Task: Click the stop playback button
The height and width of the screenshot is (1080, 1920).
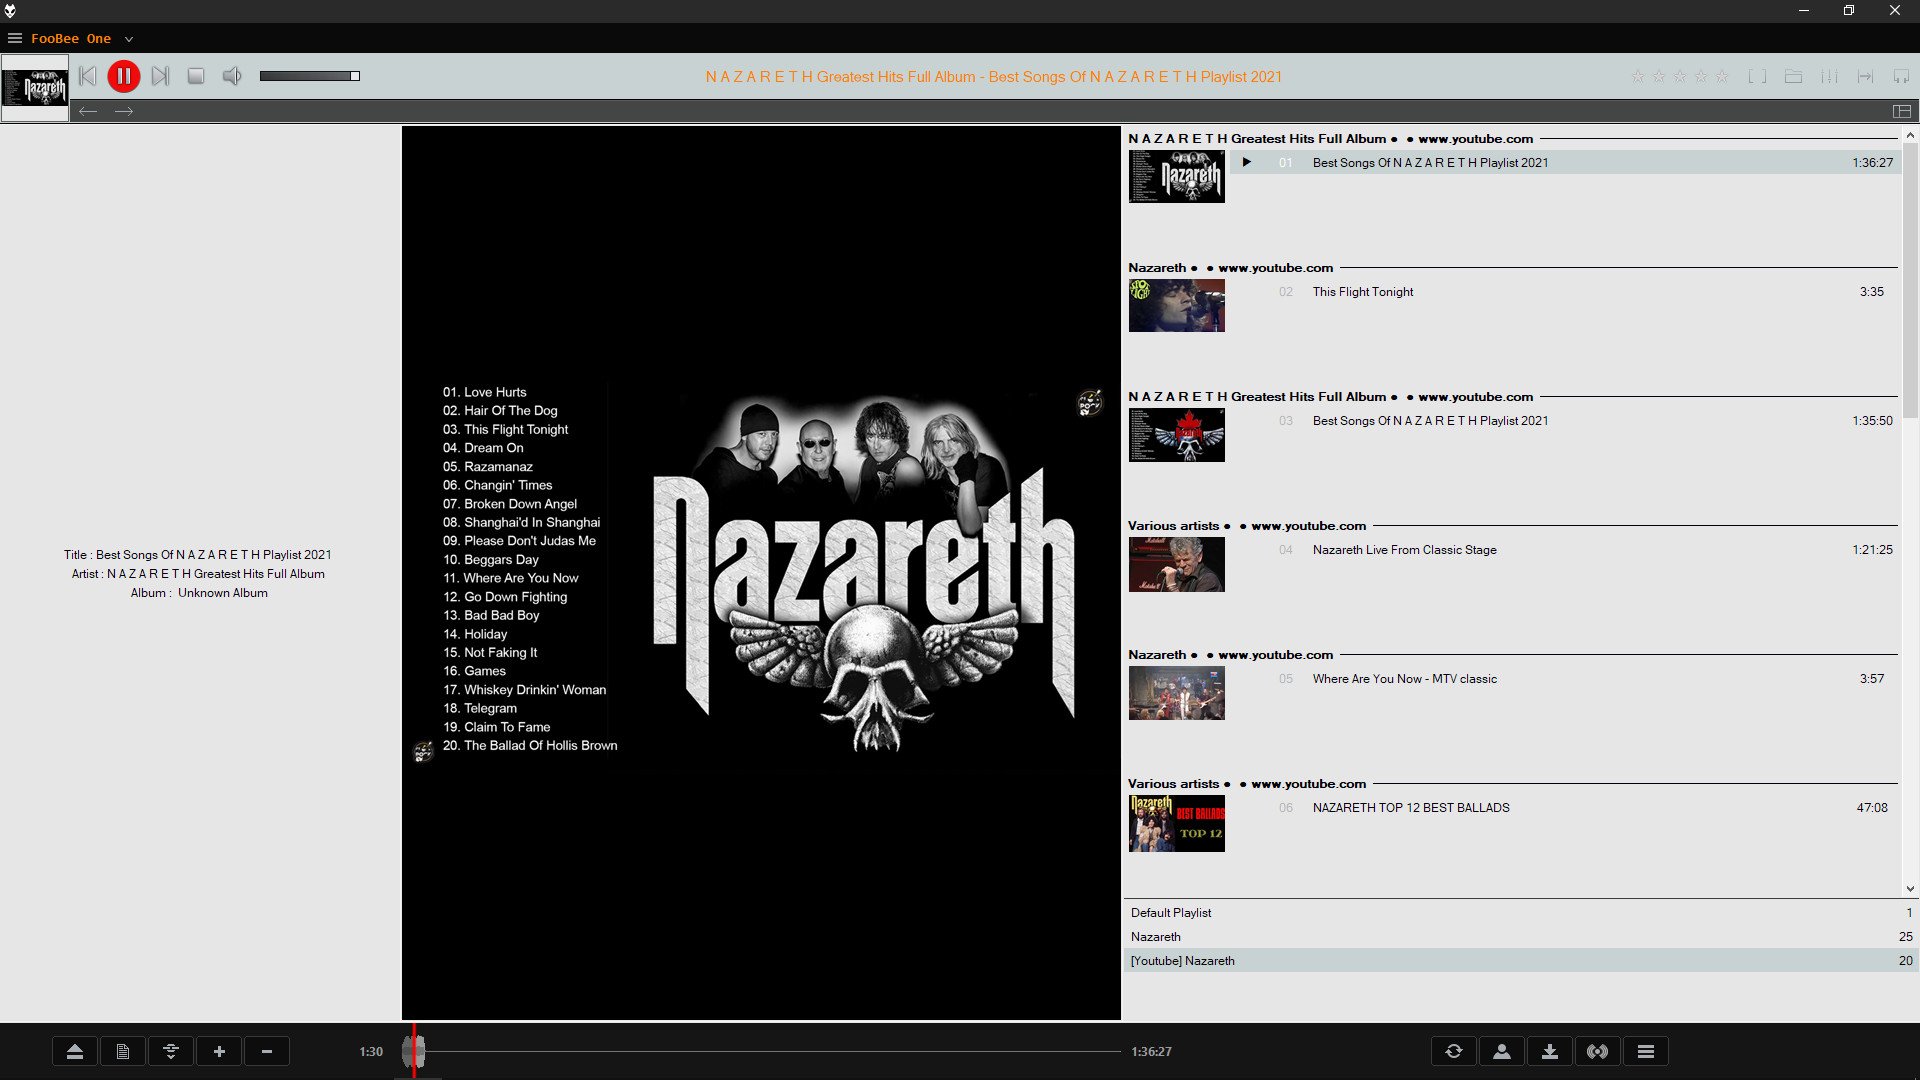Action: 196,76
